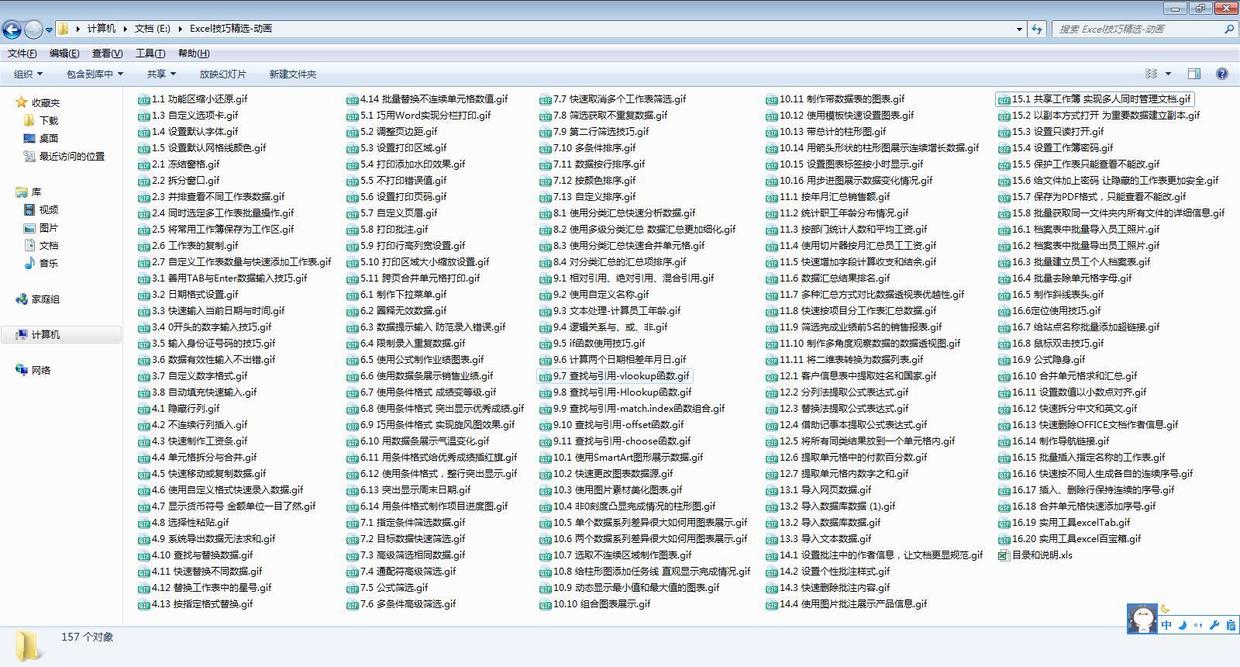Toggle the 中 Chinese input mode indicator
1240x667 pixels.
click(1167, 625)
